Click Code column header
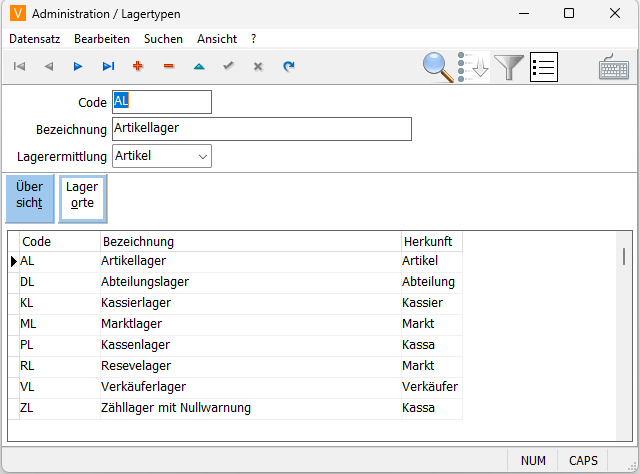This screenshot has width=640, height=474. pos(60,242)
